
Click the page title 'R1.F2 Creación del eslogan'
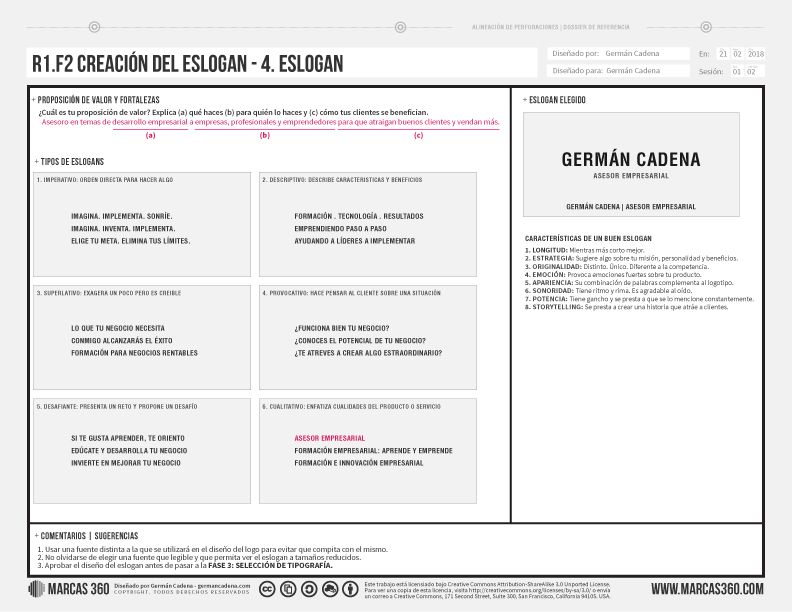(x=187, y=64)
